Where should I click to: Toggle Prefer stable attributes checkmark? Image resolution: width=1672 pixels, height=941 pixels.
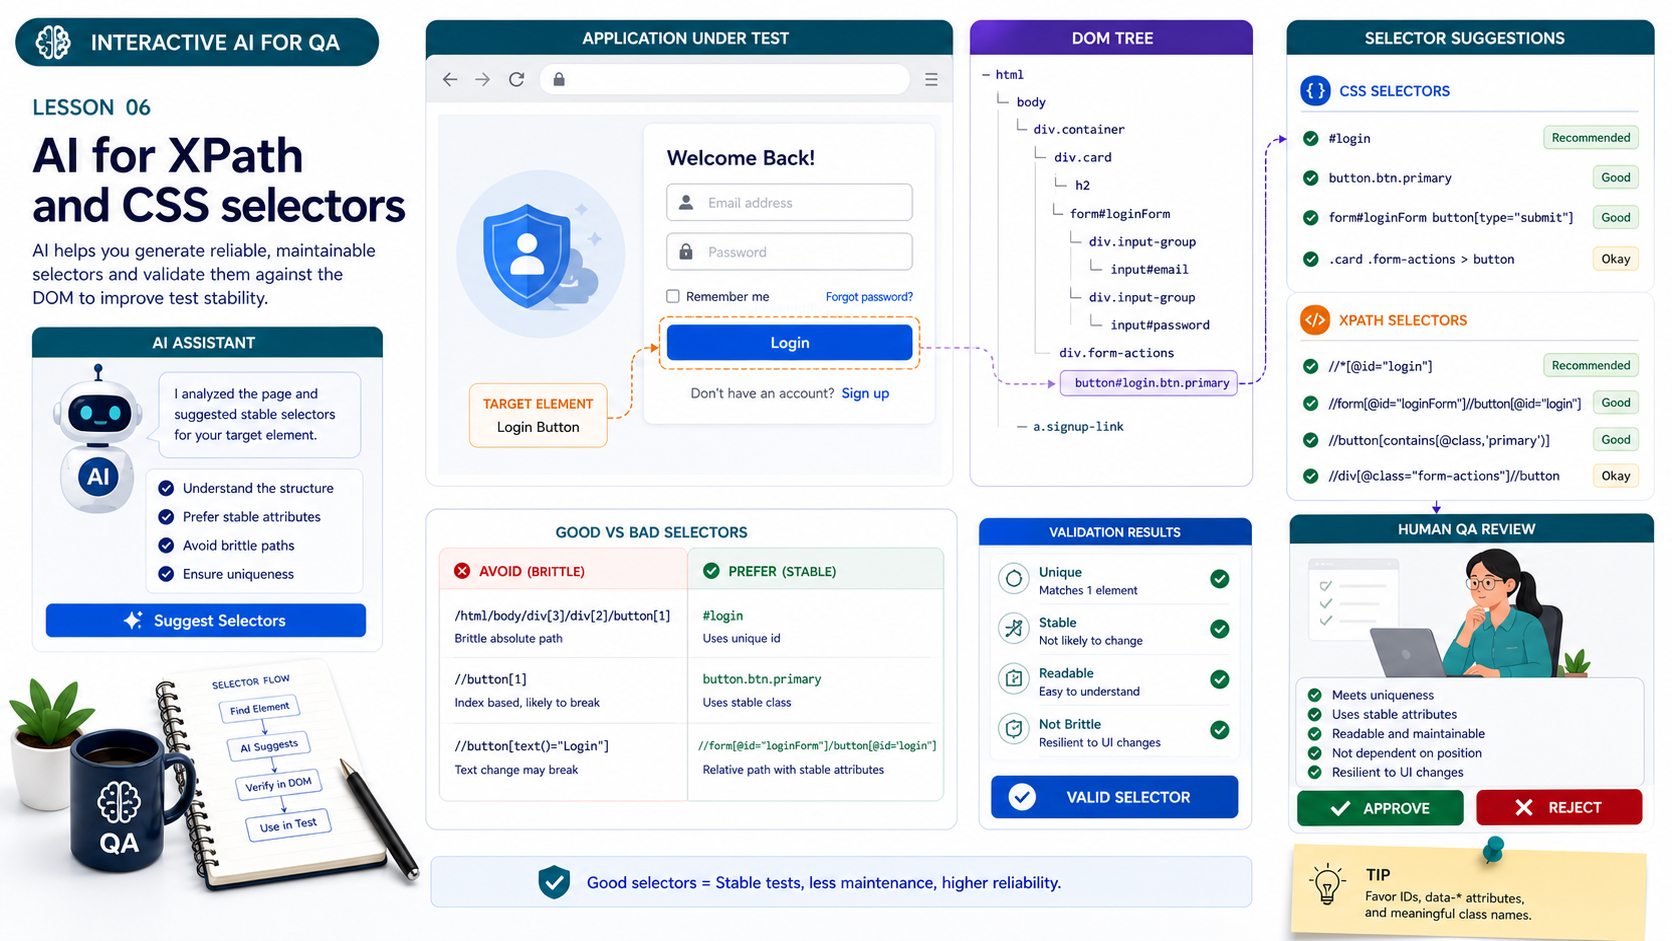pyautogui.click(x=166, y=517)
